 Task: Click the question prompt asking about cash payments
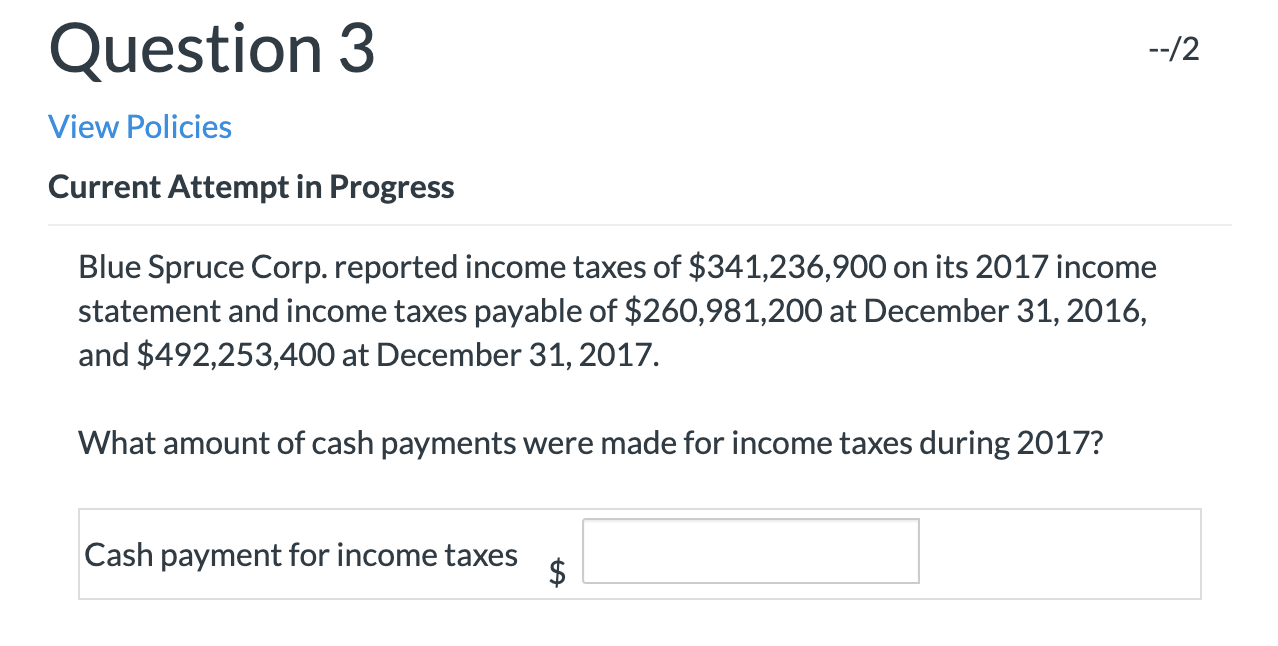pyautogui.click(x=590, y=442)
